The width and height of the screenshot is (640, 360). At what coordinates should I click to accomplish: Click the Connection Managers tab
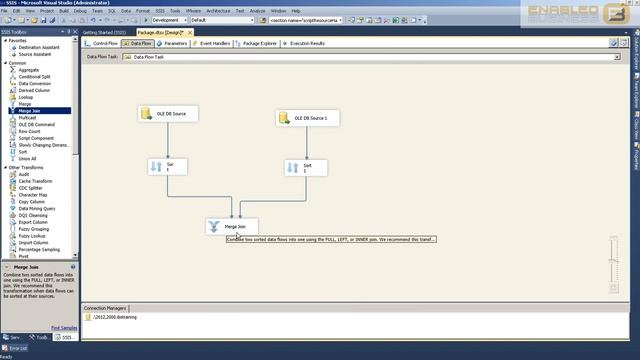[x=105, y=308]
